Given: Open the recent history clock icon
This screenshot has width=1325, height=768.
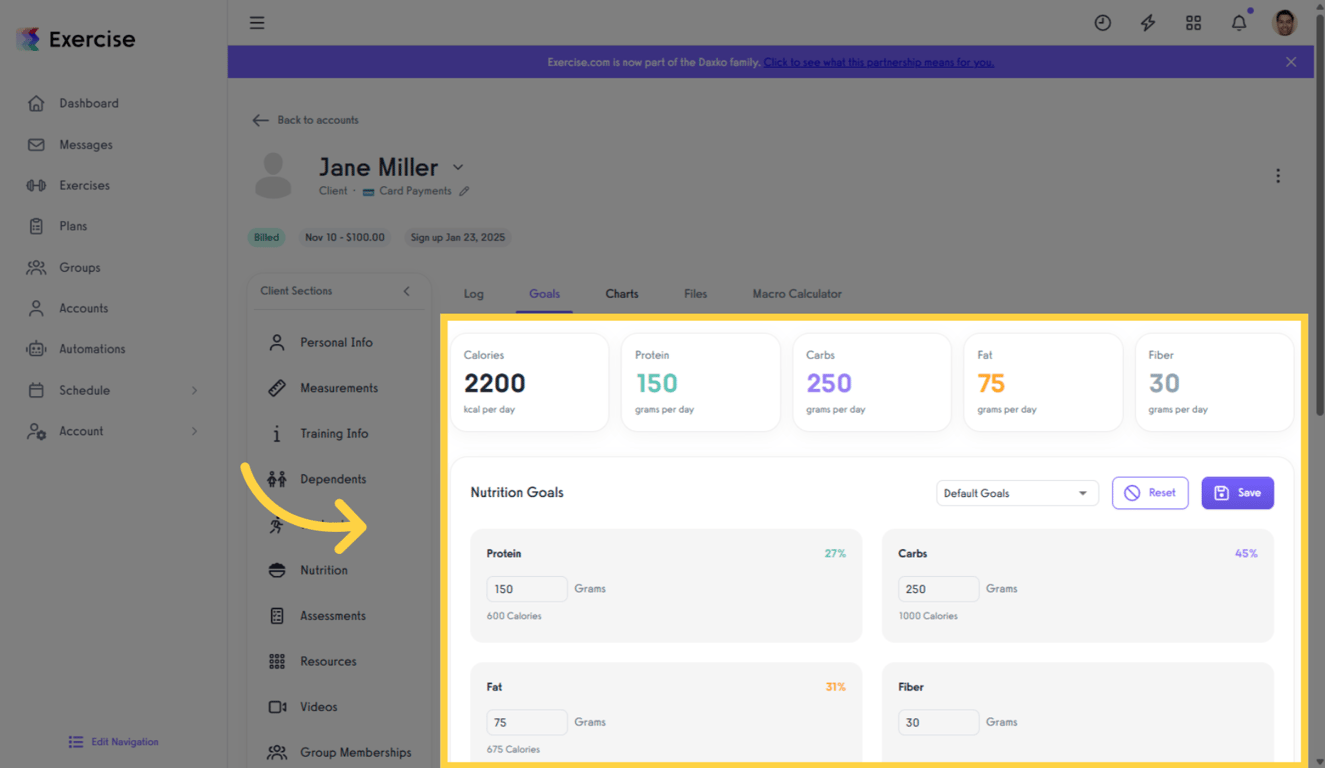Looking at the screenshot, I should [x=1102, y=22].
